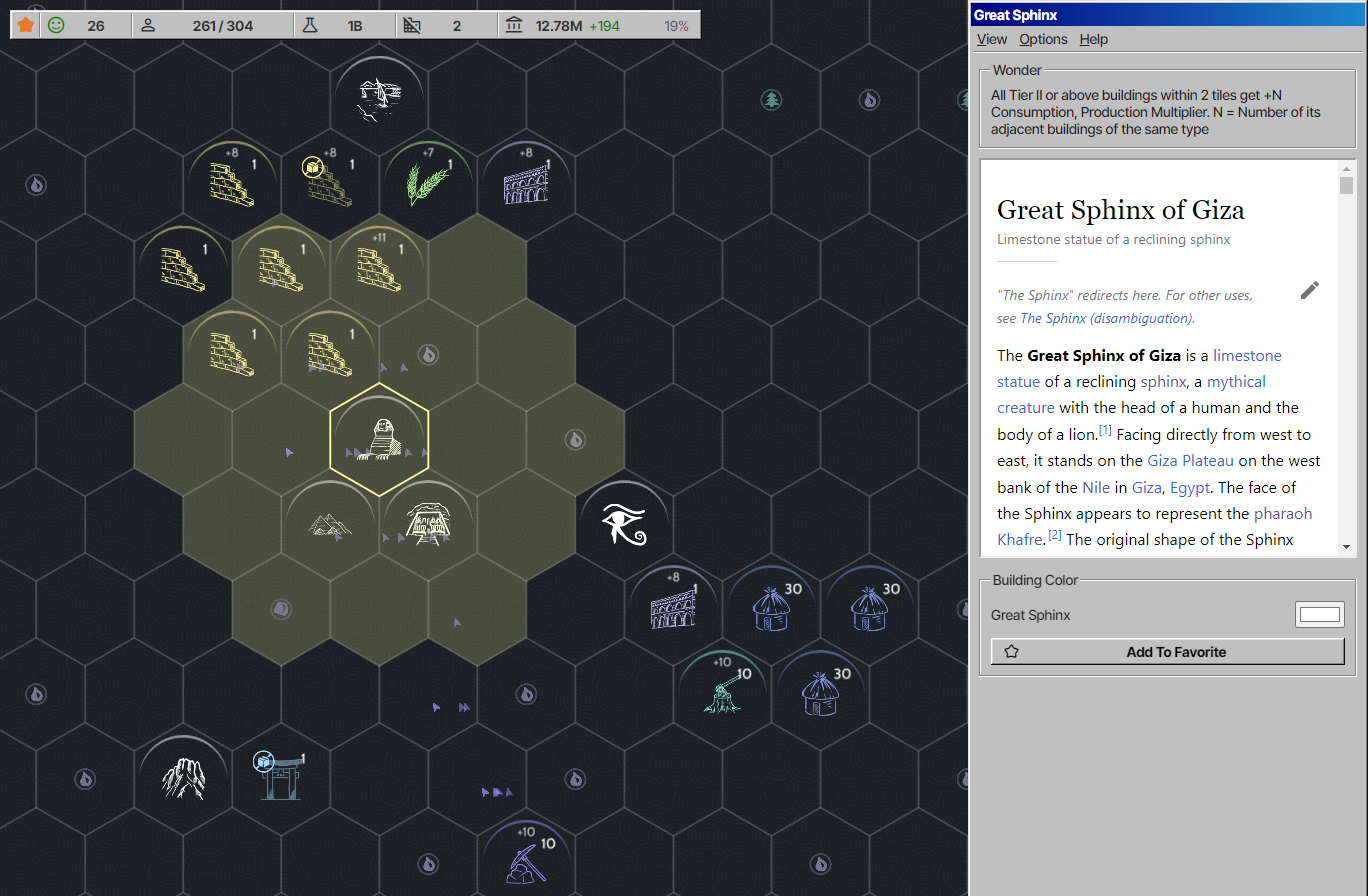Click the science value '1B'
This screenshot has height=896, width=1368.
point(355,25)
